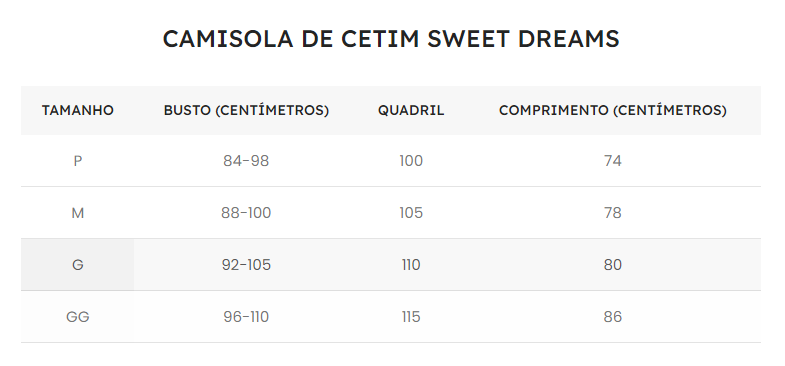
Task: Click the hip value 115
Action: (411, 317)
